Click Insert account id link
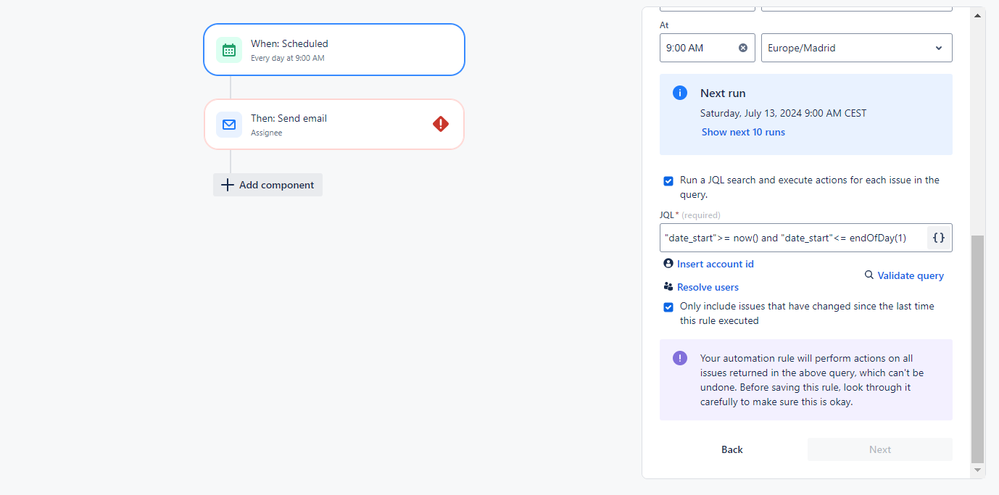 (x=715, y=264)
